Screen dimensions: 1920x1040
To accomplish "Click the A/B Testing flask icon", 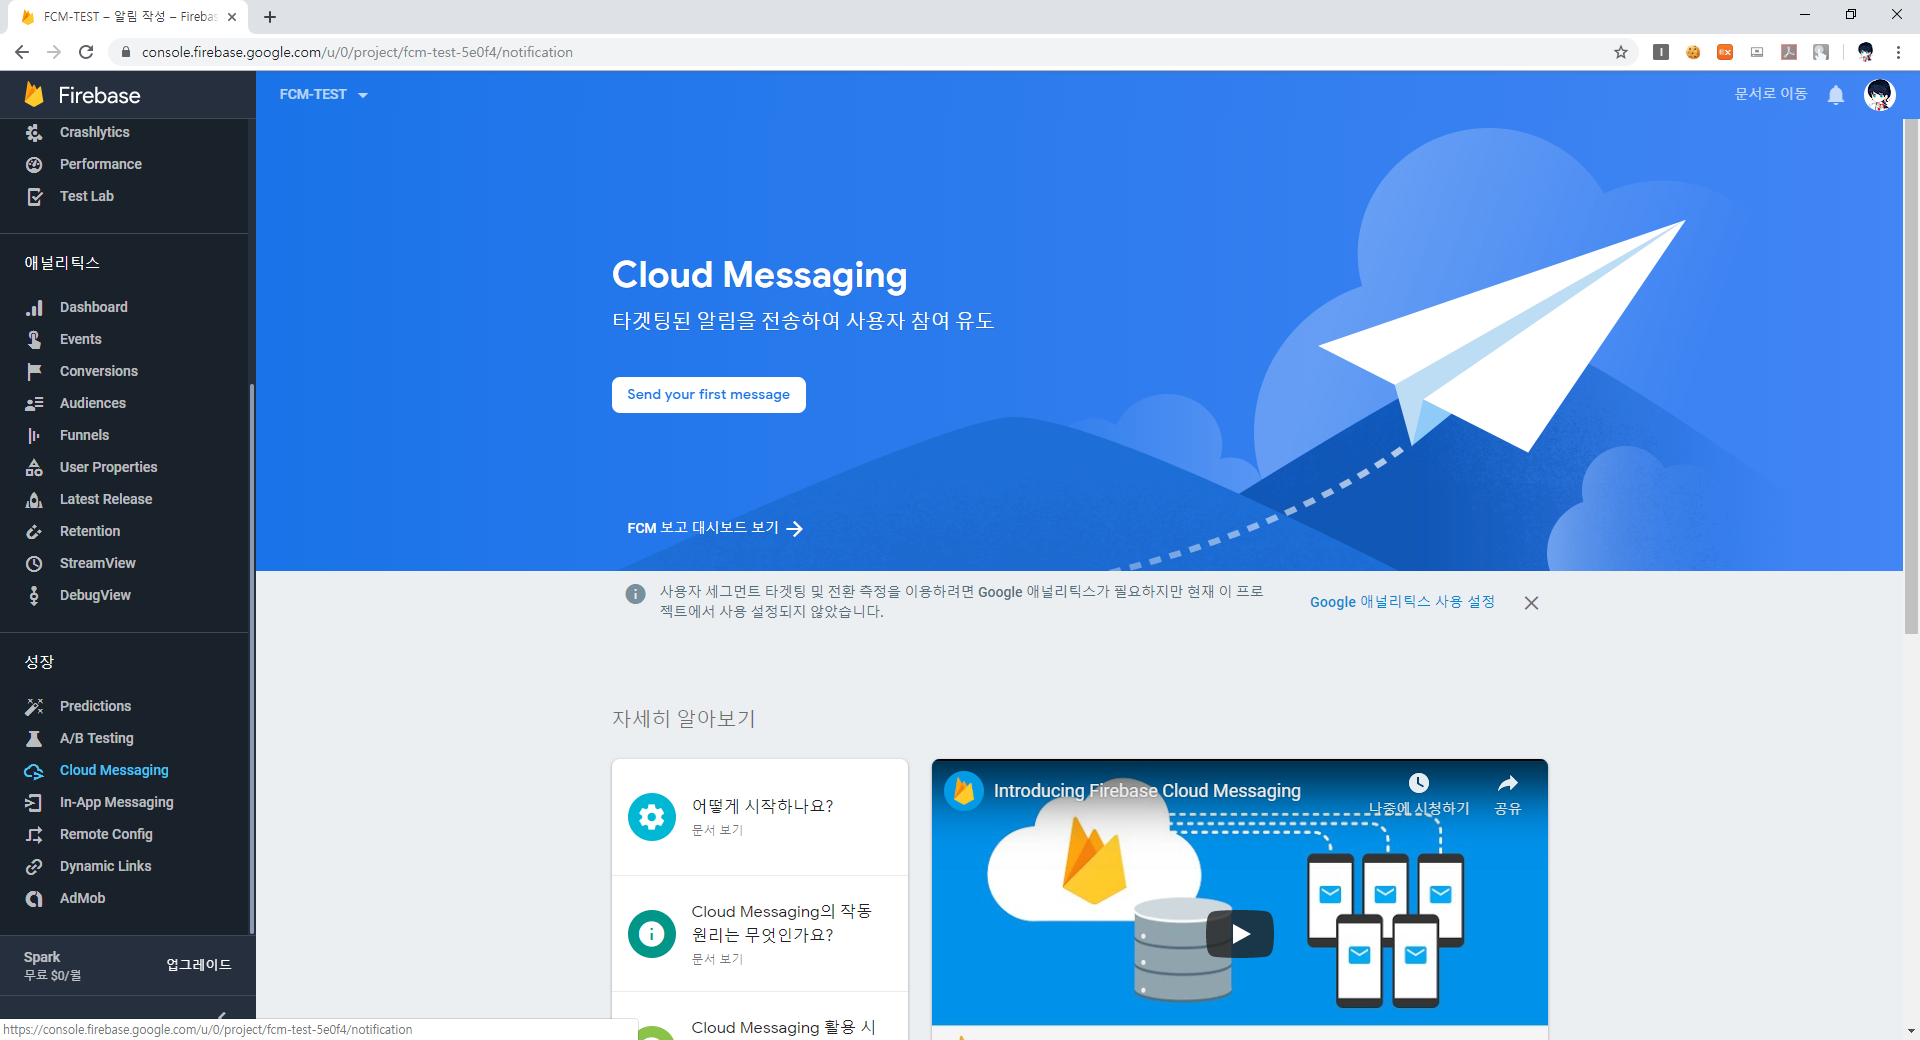I will [34, 738].
